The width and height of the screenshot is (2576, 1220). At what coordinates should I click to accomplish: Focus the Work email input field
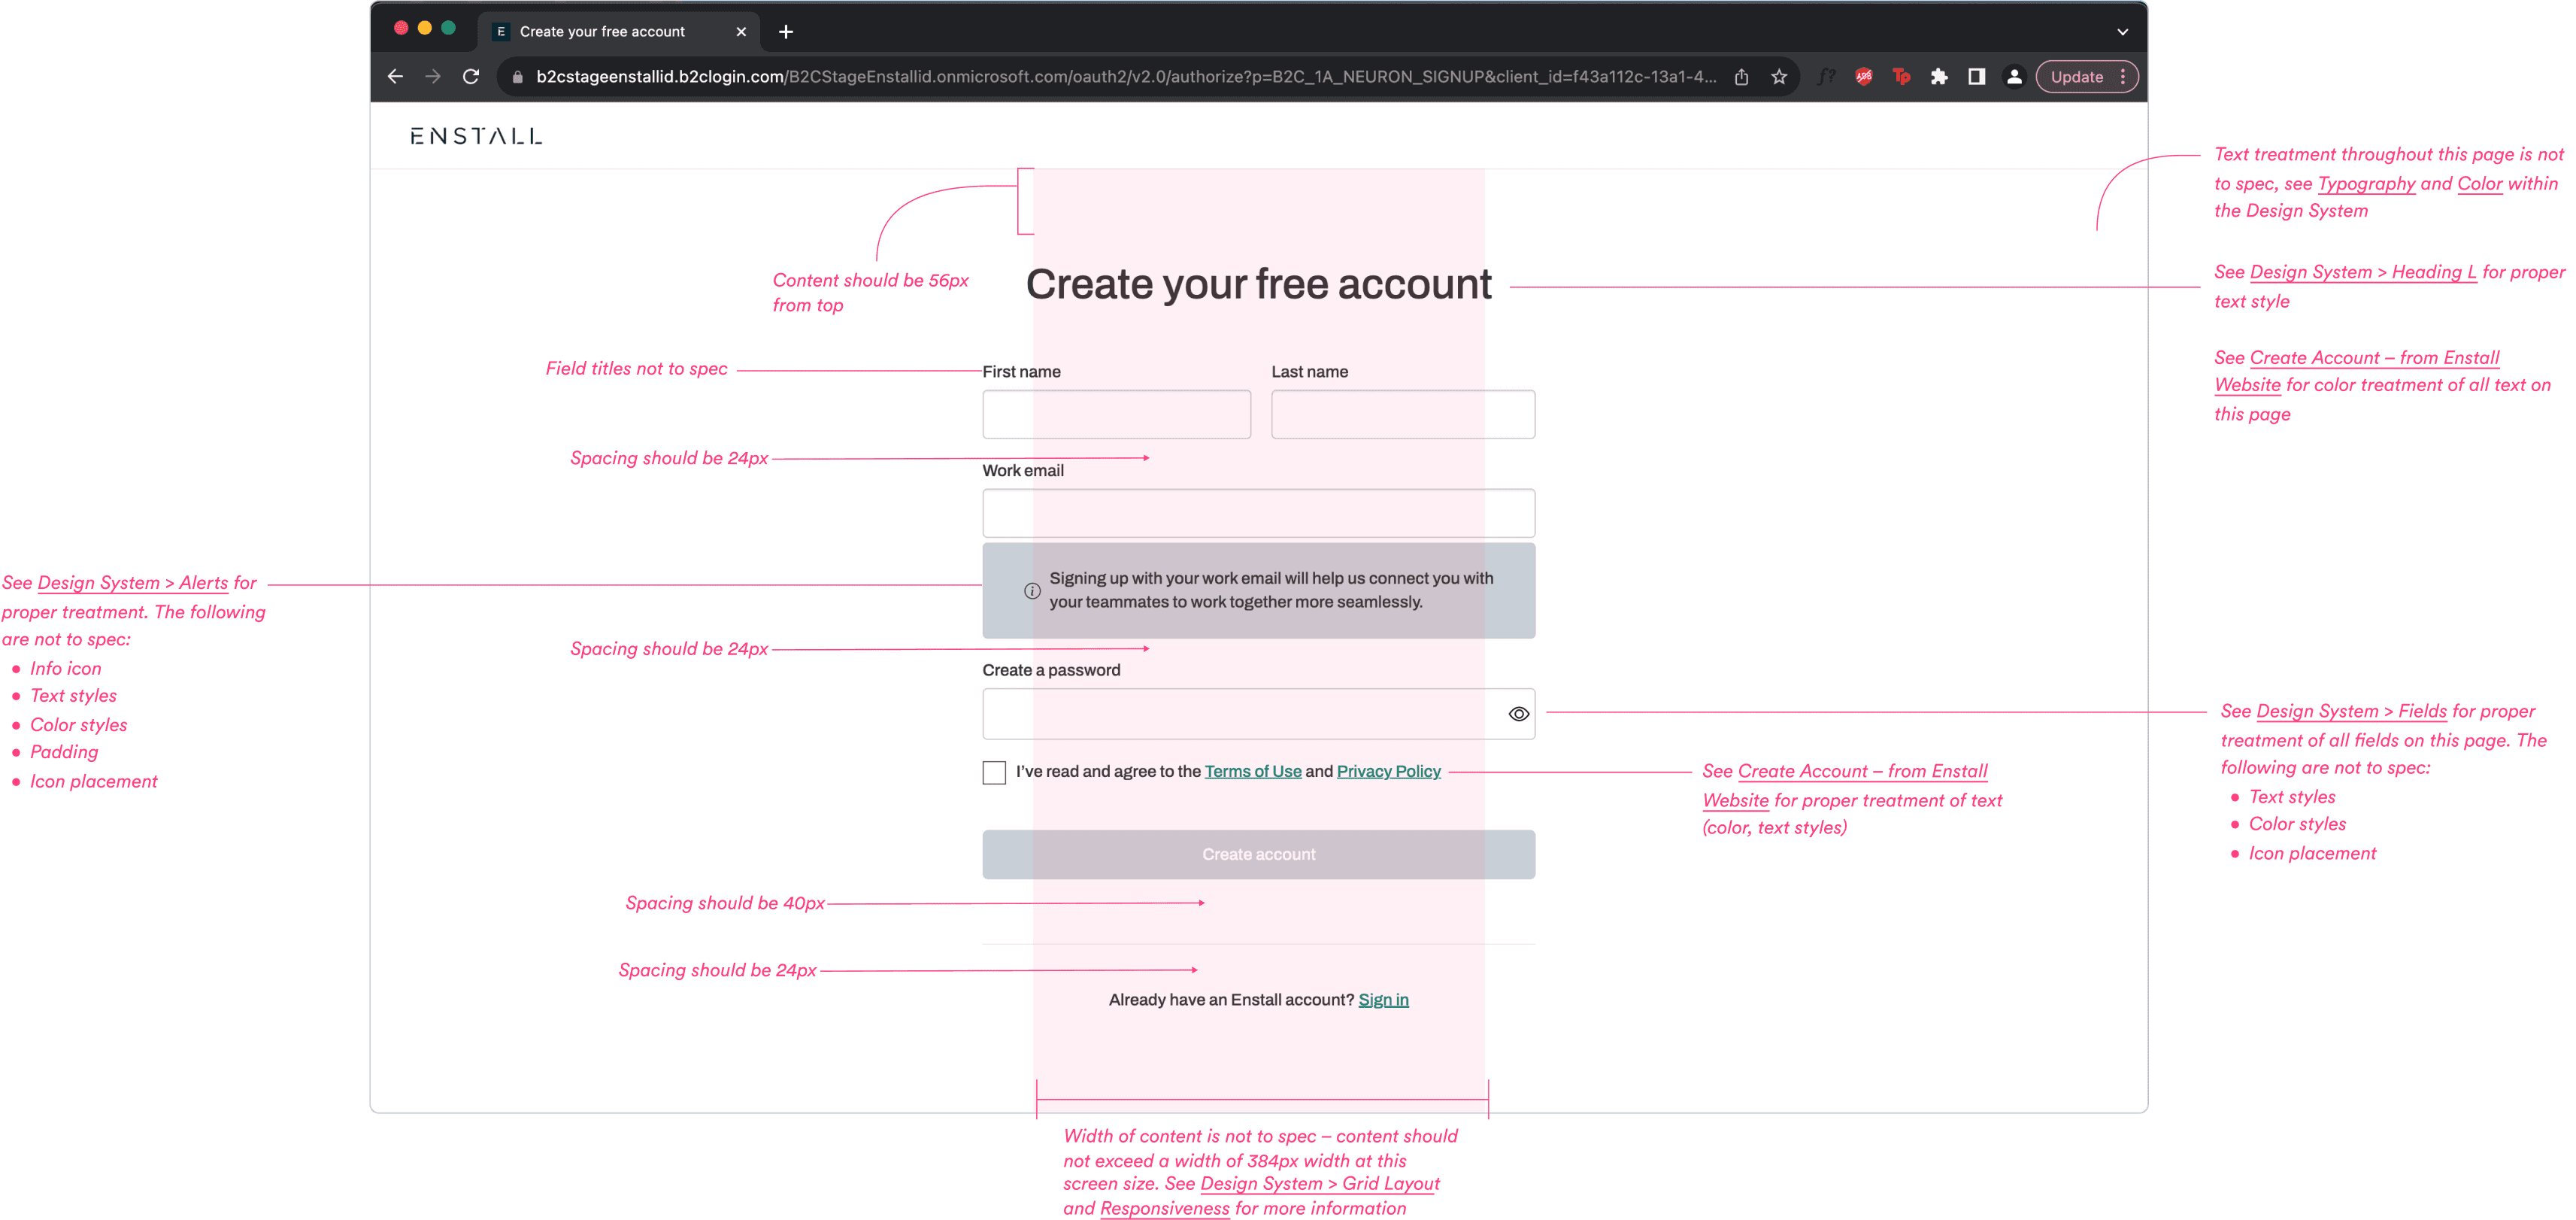1258,514
